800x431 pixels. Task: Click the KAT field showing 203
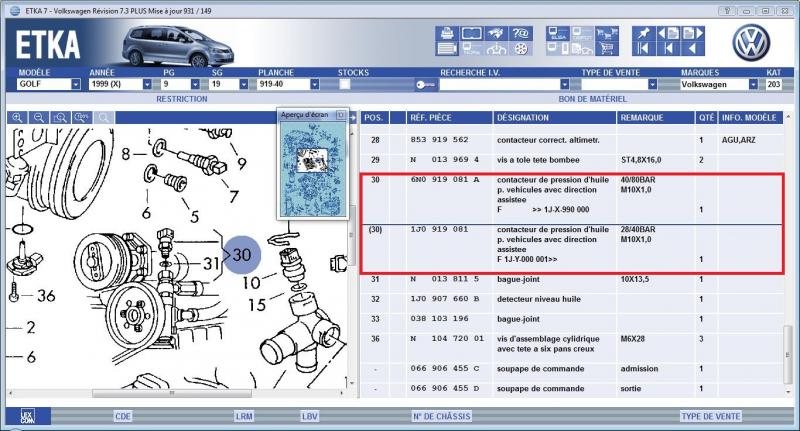click(773, 84)
